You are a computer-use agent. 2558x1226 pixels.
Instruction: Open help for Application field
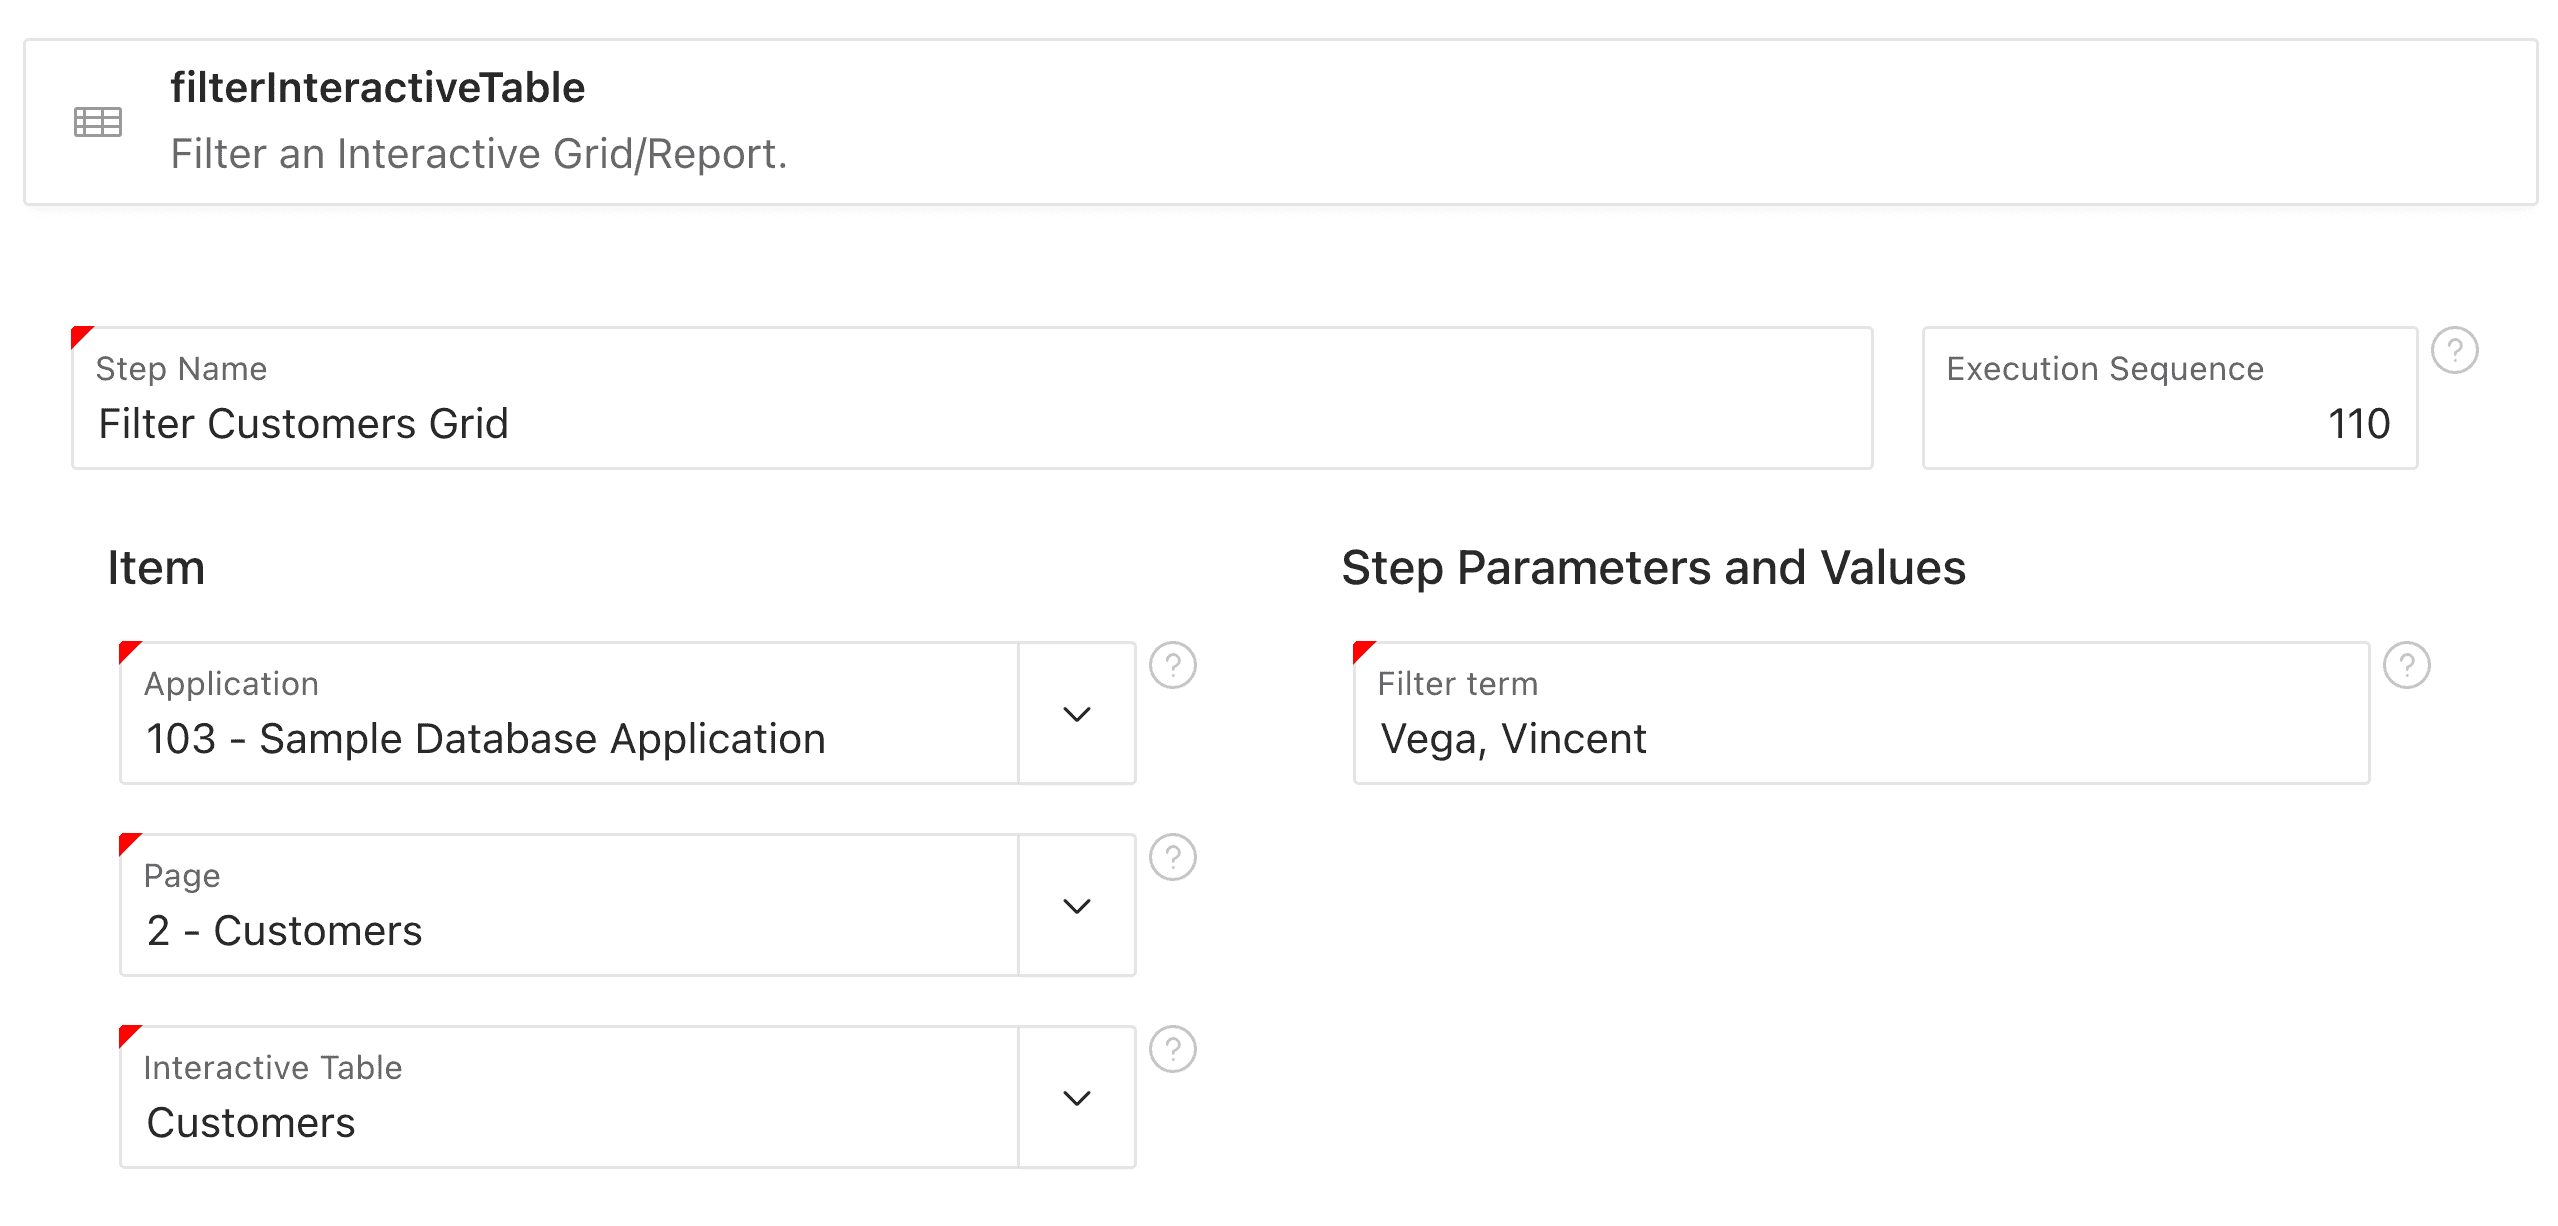click(1172, 665)
